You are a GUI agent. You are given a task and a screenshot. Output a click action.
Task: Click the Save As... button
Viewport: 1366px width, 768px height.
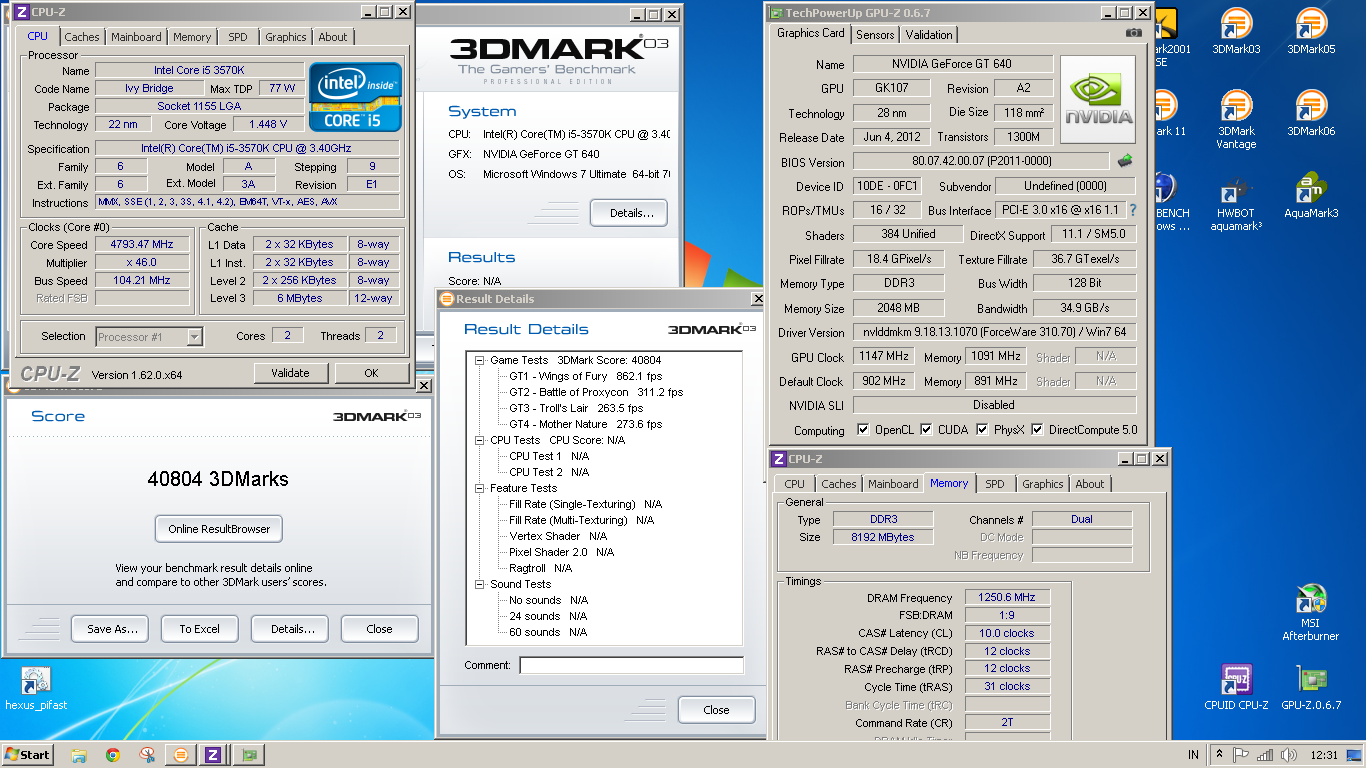click(x=110, y=629)
